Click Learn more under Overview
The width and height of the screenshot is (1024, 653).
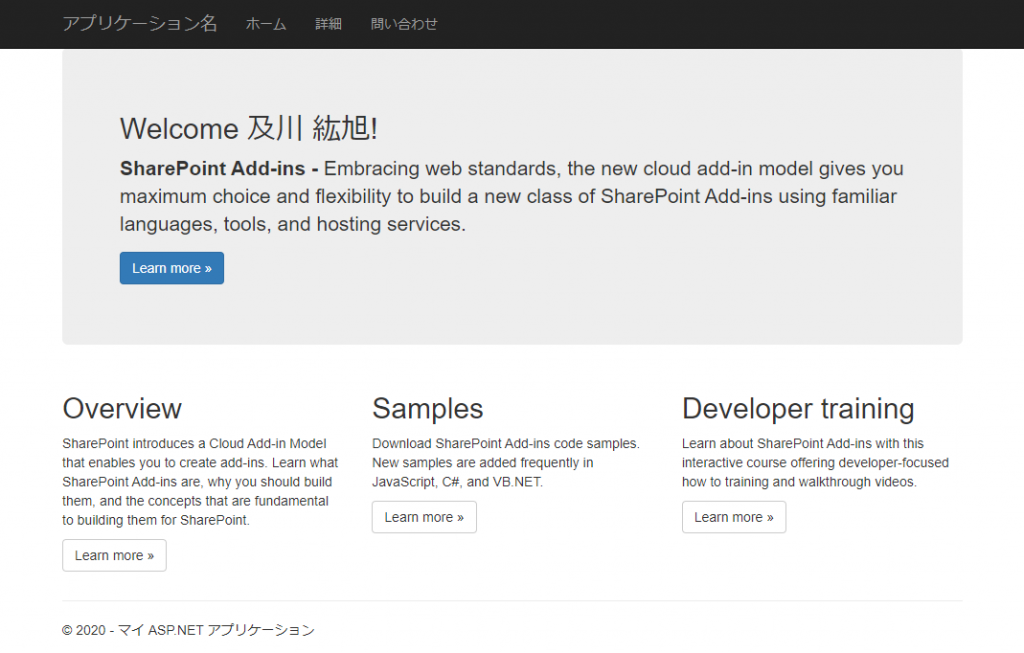tap(114, 555)
